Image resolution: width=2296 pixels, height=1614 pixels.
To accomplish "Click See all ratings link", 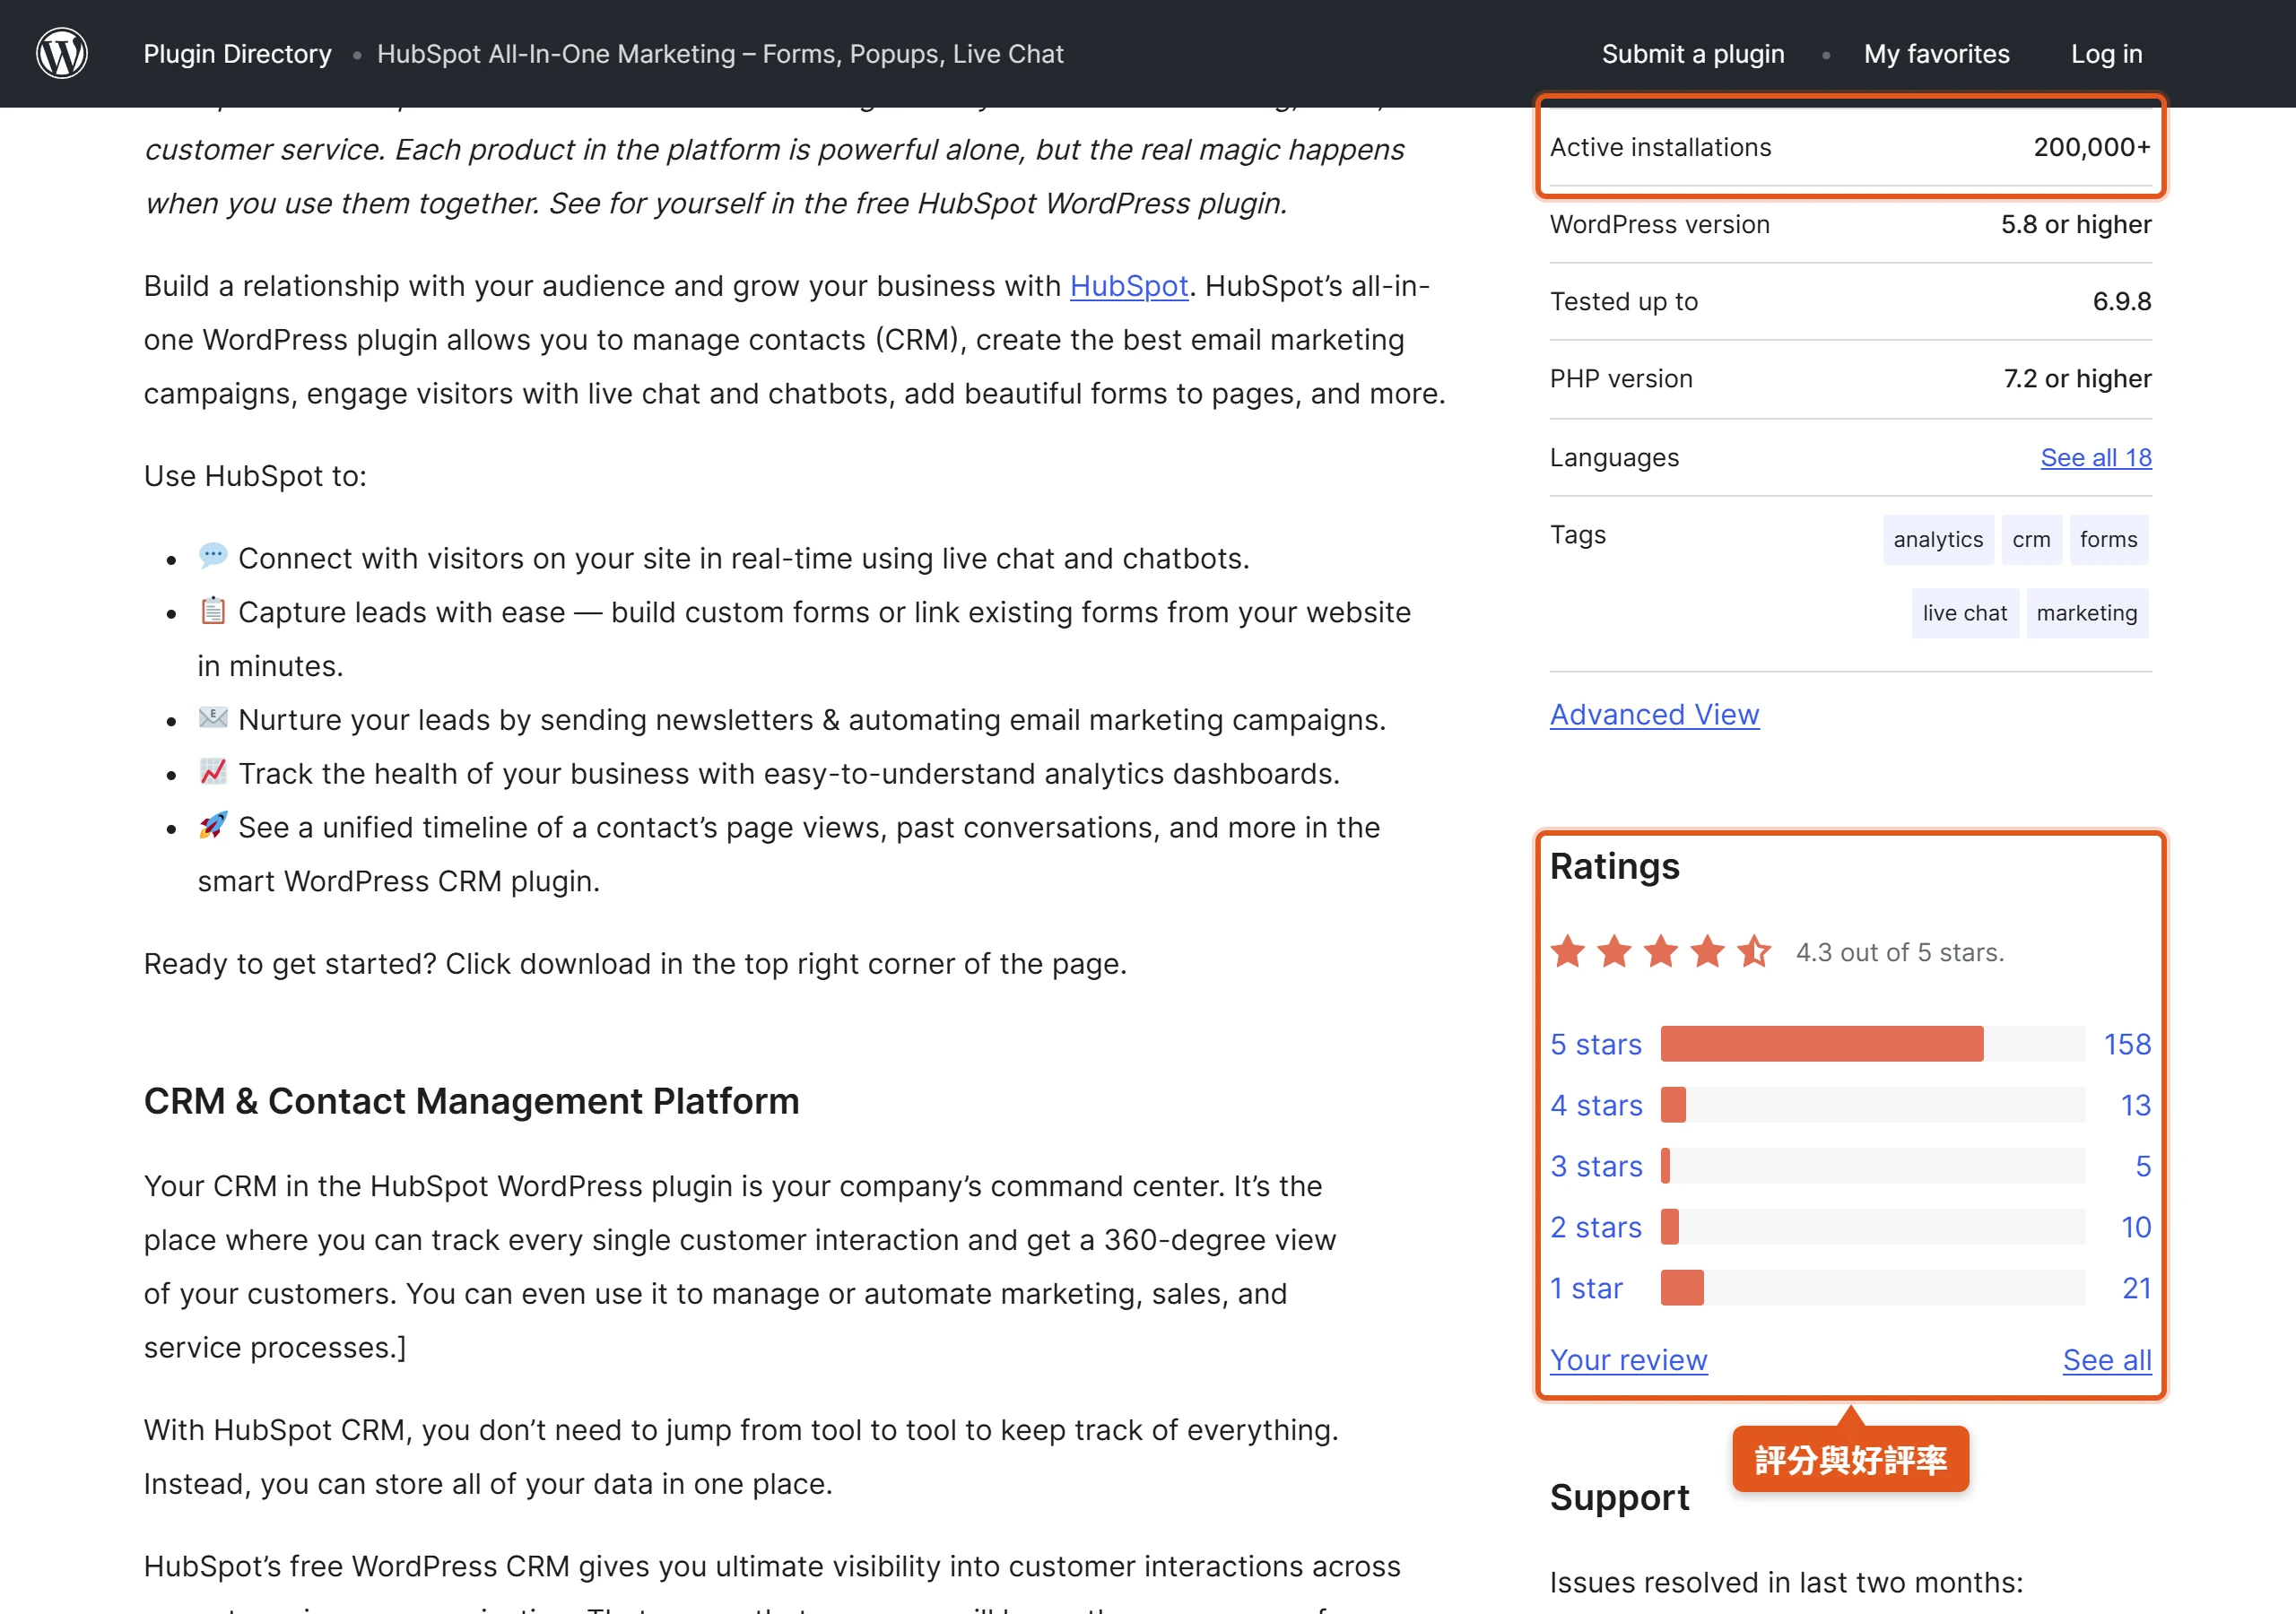I will click(x=2106, y=1360).
